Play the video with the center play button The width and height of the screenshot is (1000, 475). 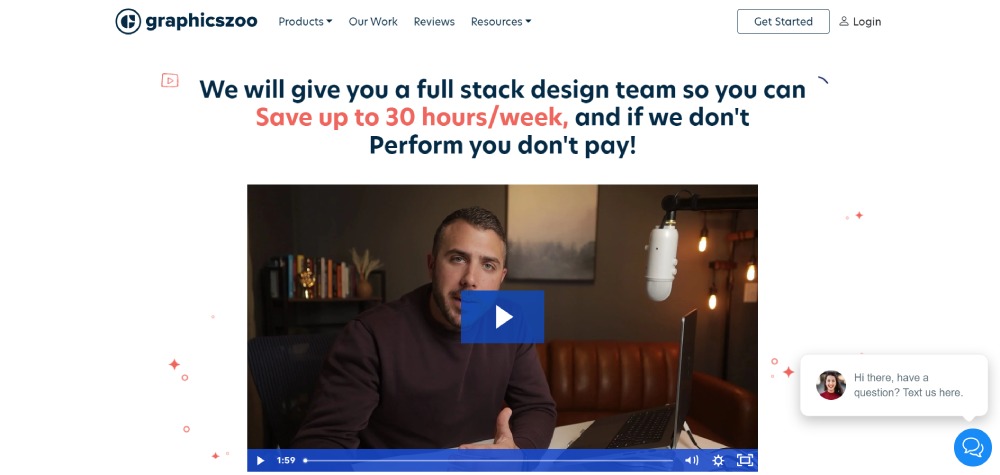503,317
